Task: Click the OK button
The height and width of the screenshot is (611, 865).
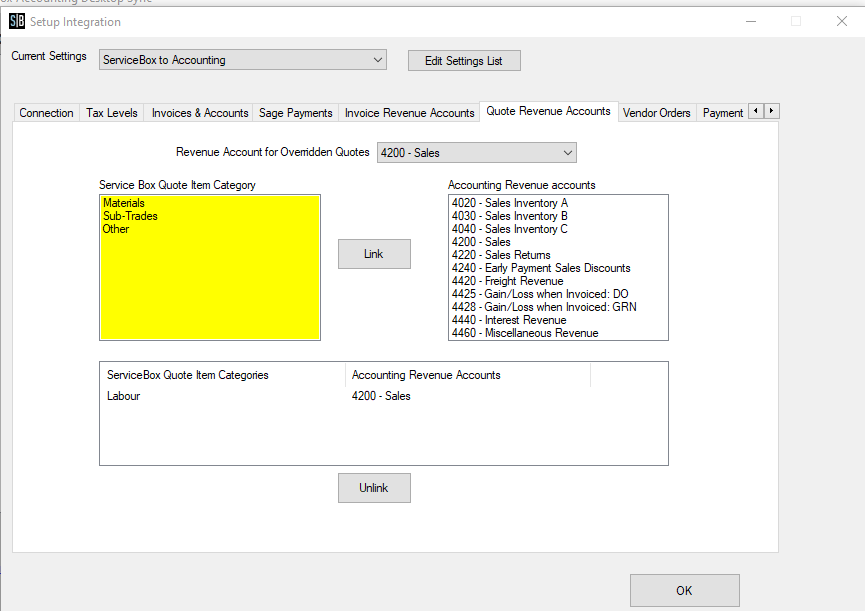Action: tap(685, 591)
